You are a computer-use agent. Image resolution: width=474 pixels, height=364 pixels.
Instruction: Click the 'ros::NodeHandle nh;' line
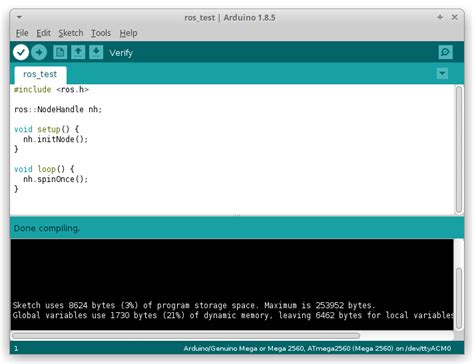click(58, 109)
